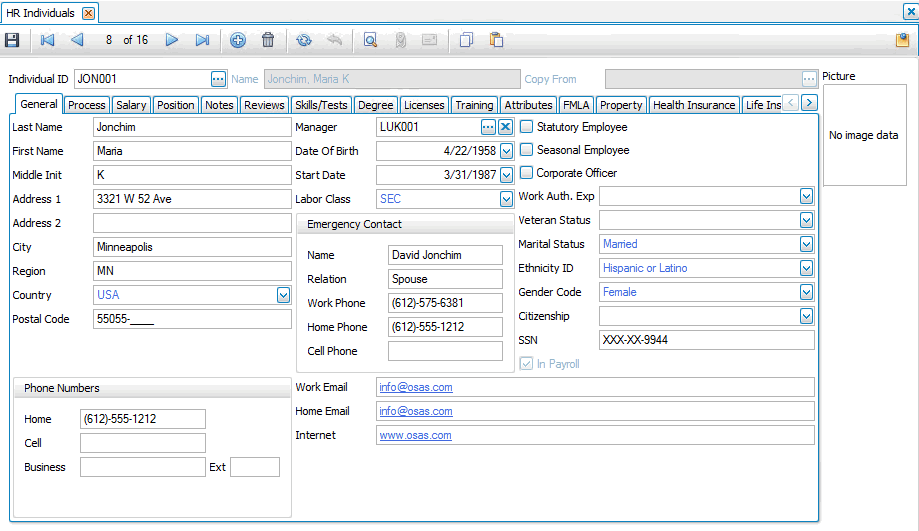Open the Health Insurance tab
This screenshot has height=531, width=919.
click(x=694, y=105)
